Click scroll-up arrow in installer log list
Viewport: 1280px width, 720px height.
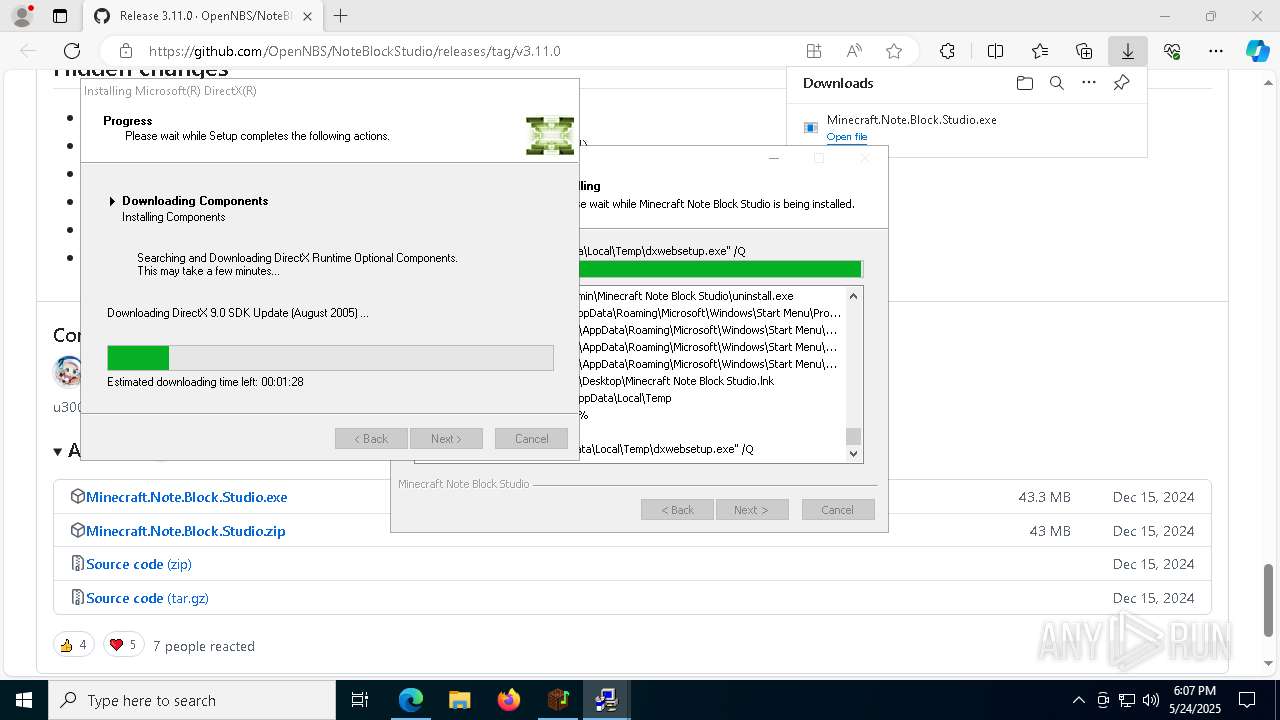(853, 296)
